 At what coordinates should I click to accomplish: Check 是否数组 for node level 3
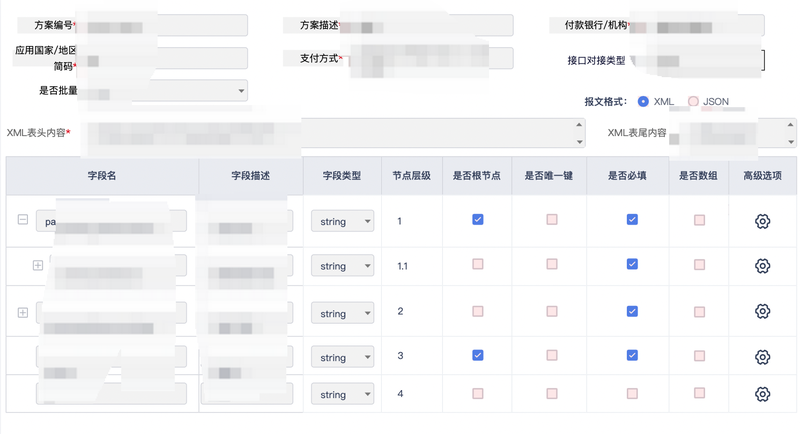699,355
